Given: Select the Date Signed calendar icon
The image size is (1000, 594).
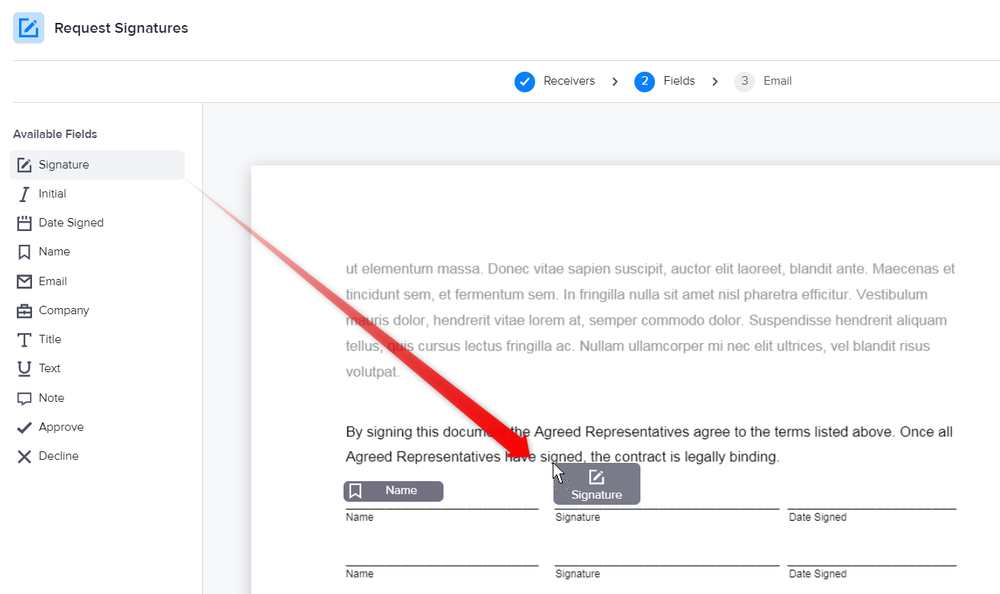Looking at the screenshot, I should point(24,223).
